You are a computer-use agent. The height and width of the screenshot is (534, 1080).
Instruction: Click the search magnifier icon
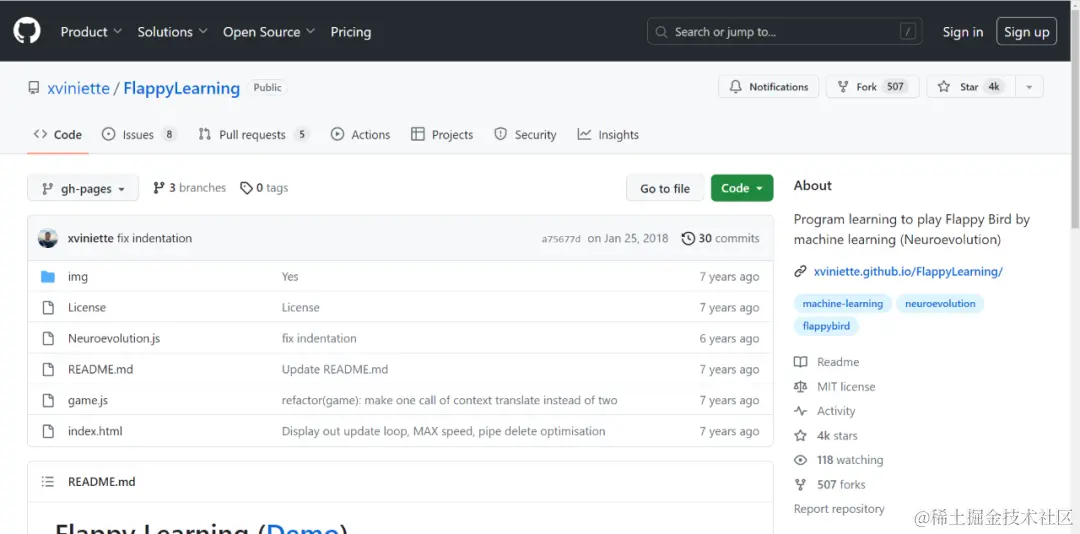coord(661,32)
